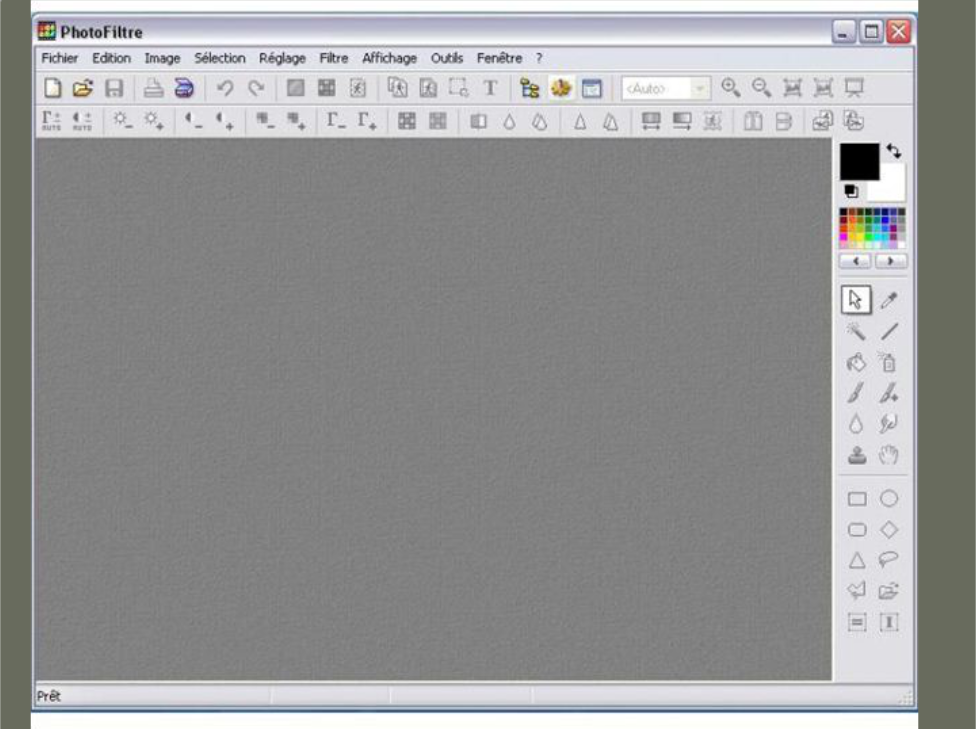Decrease contrast with half-circle minus icon
Viewport: 977px width, 729px height.
click(x=194, y=120)
